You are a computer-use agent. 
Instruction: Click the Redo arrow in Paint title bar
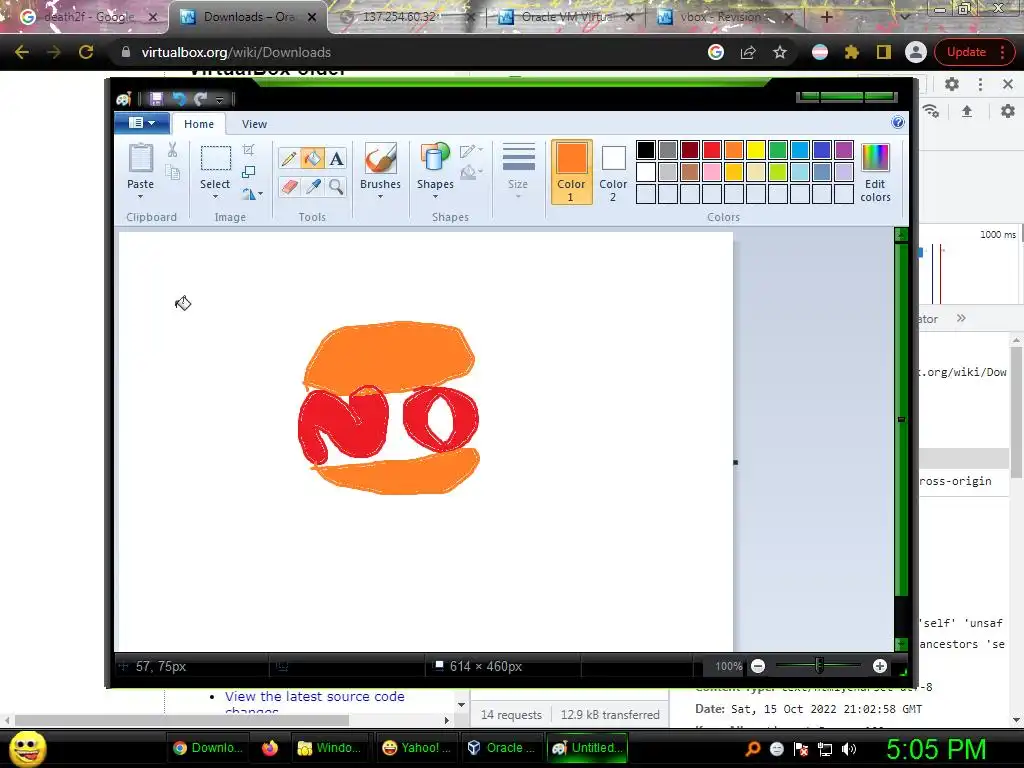click(x=200, y=99)
